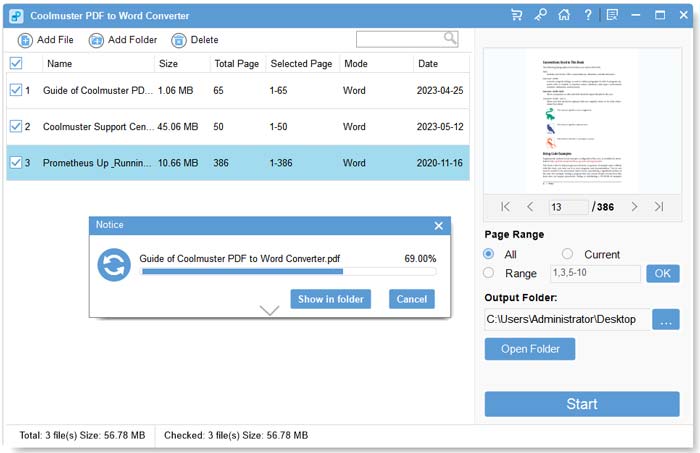Click the 1-386 selected page cell
Screen dimensions: 700x453
click(x=281, y=163)
